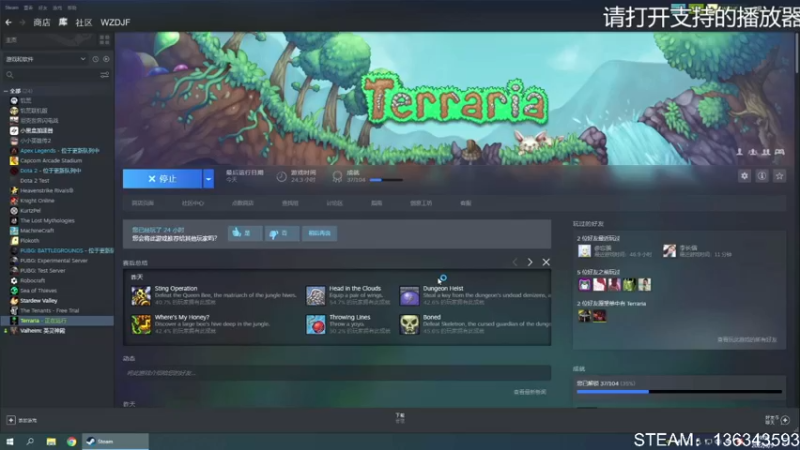This screenshot has height=450, width=800.
Task: Select Capcom Arcade Stadium in library list
Action: (51, 160)
